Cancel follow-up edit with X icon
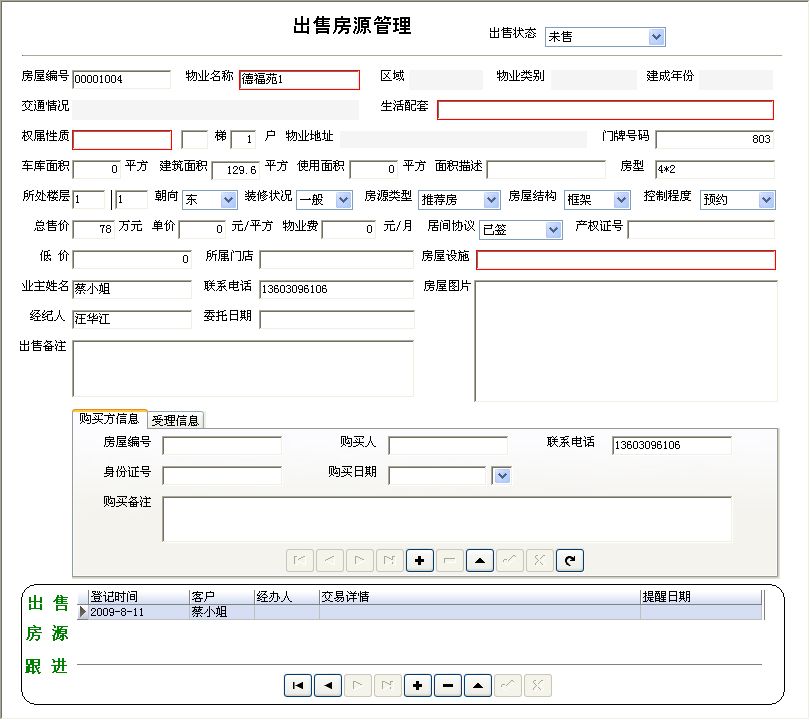Viewport: 810px width, 720px height. coord(537,685)
